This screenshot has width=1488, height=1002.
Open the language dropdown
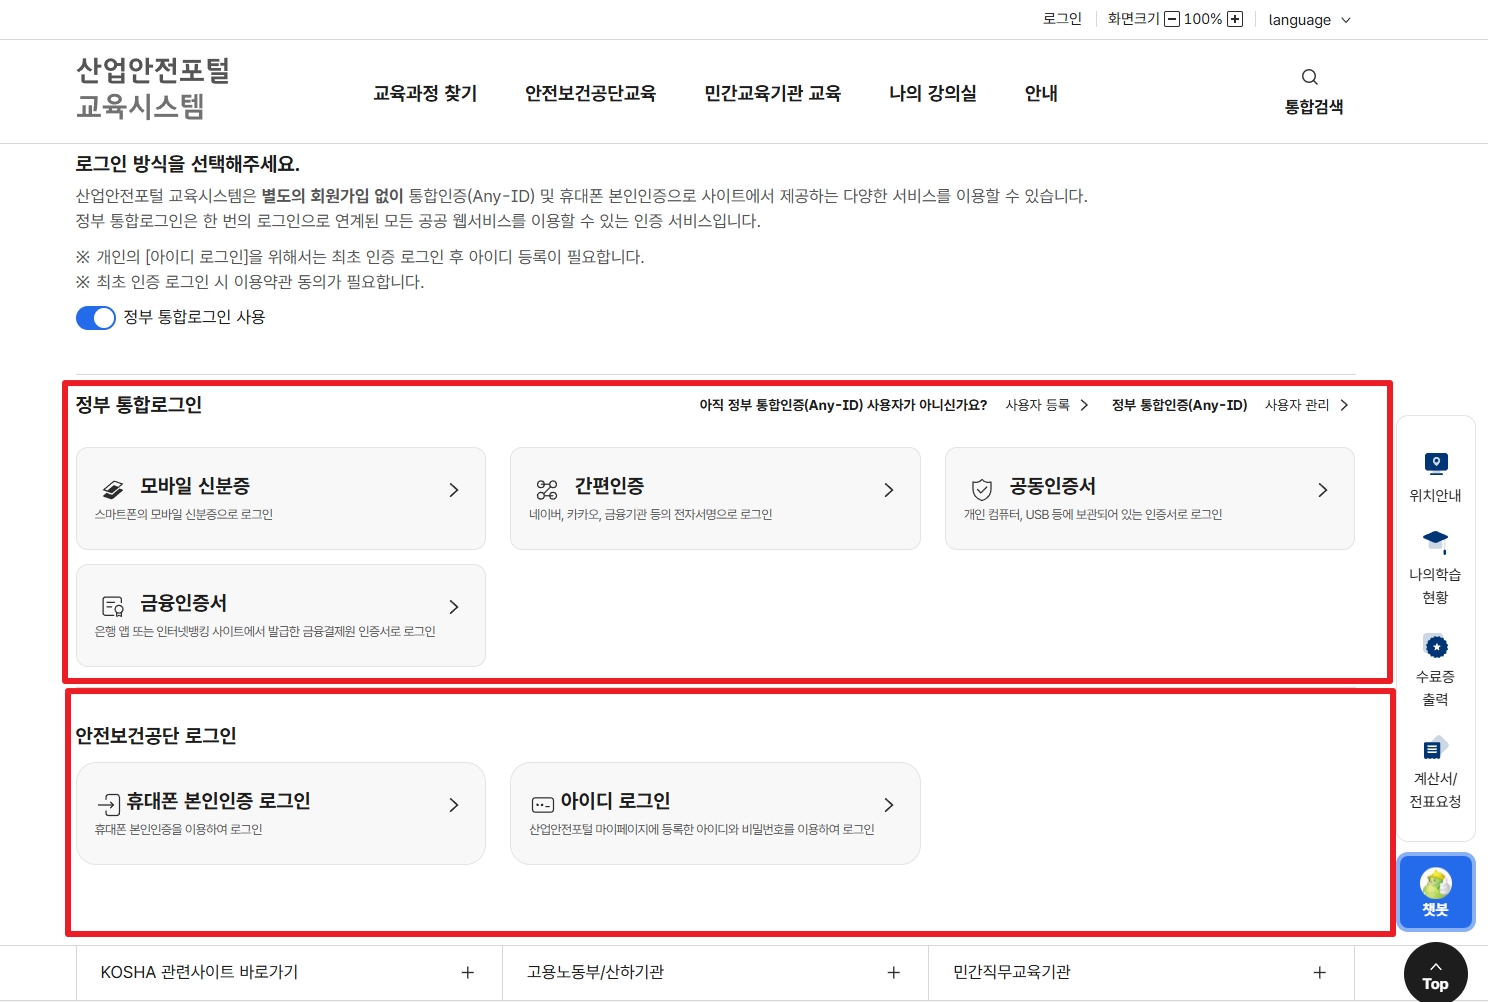click(x=1309, y=20)
